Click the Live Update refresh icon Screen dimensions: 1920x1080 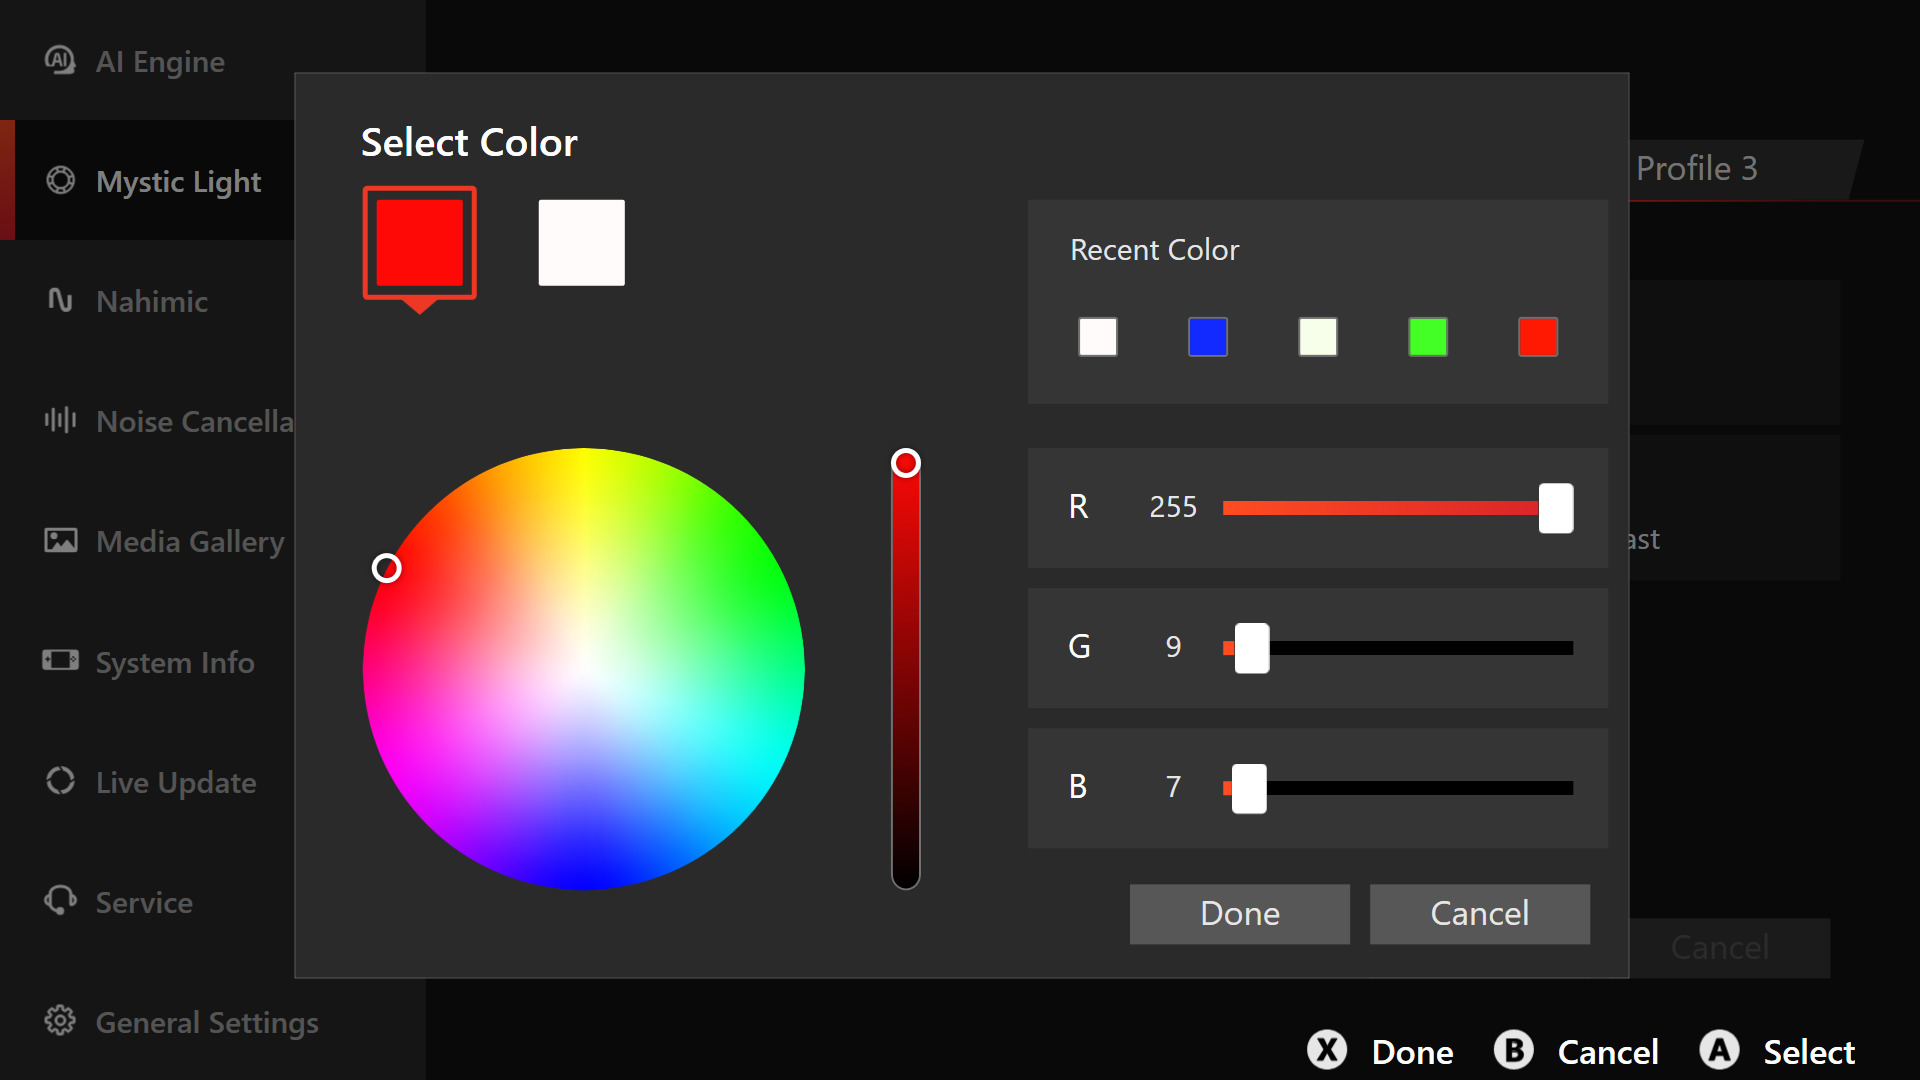pos(60,780)
